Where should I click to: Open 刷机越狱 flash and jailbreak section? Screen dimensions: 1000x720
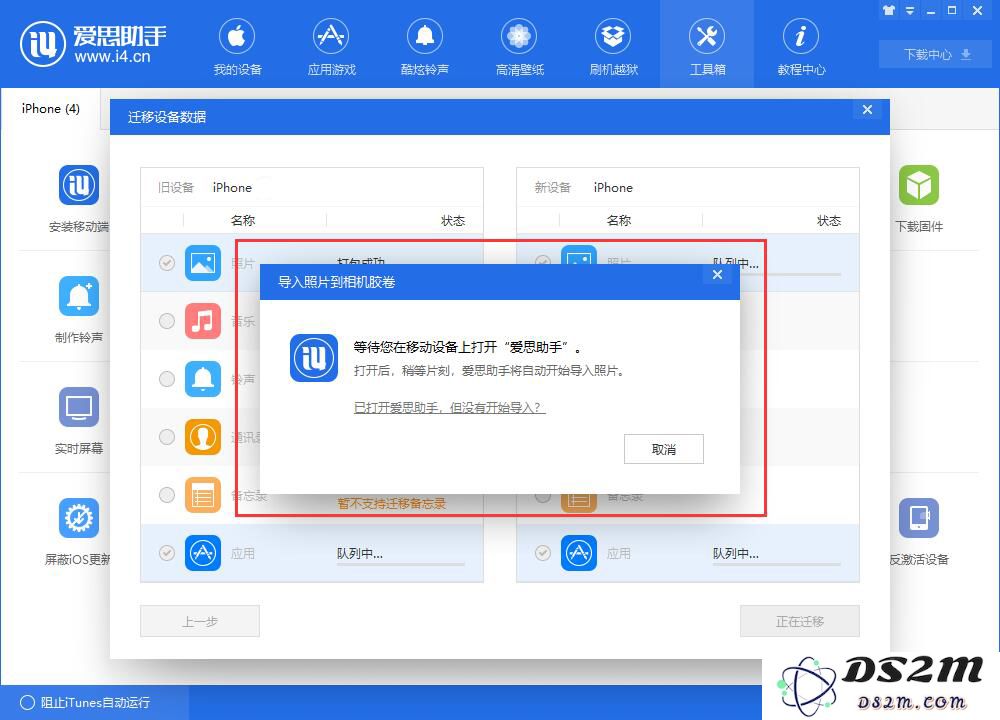[x=613, y=47]
